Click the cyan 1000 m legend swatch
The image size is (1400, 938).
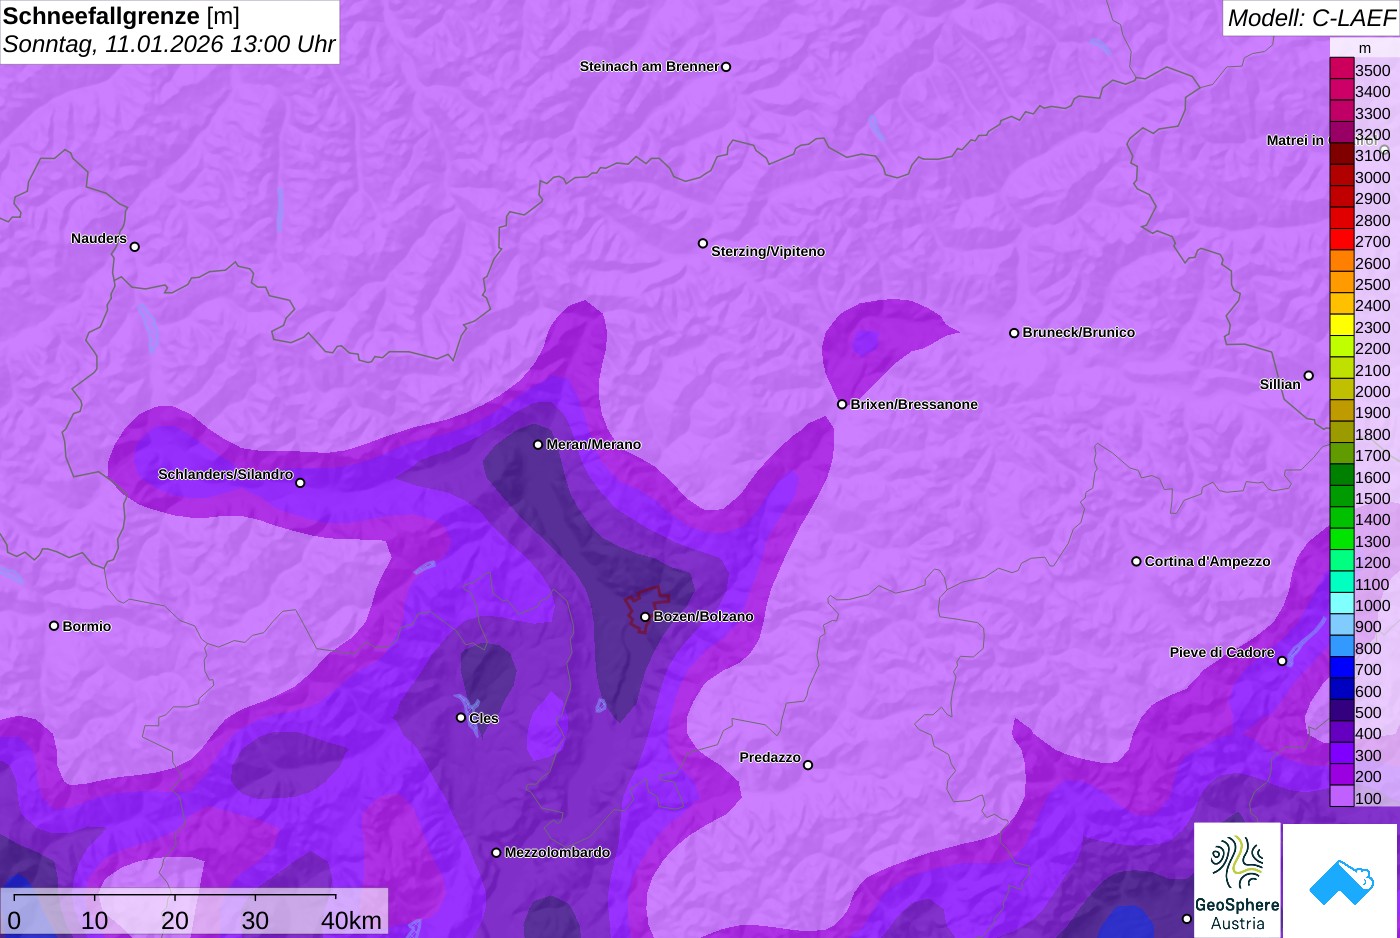[1341, 604]
